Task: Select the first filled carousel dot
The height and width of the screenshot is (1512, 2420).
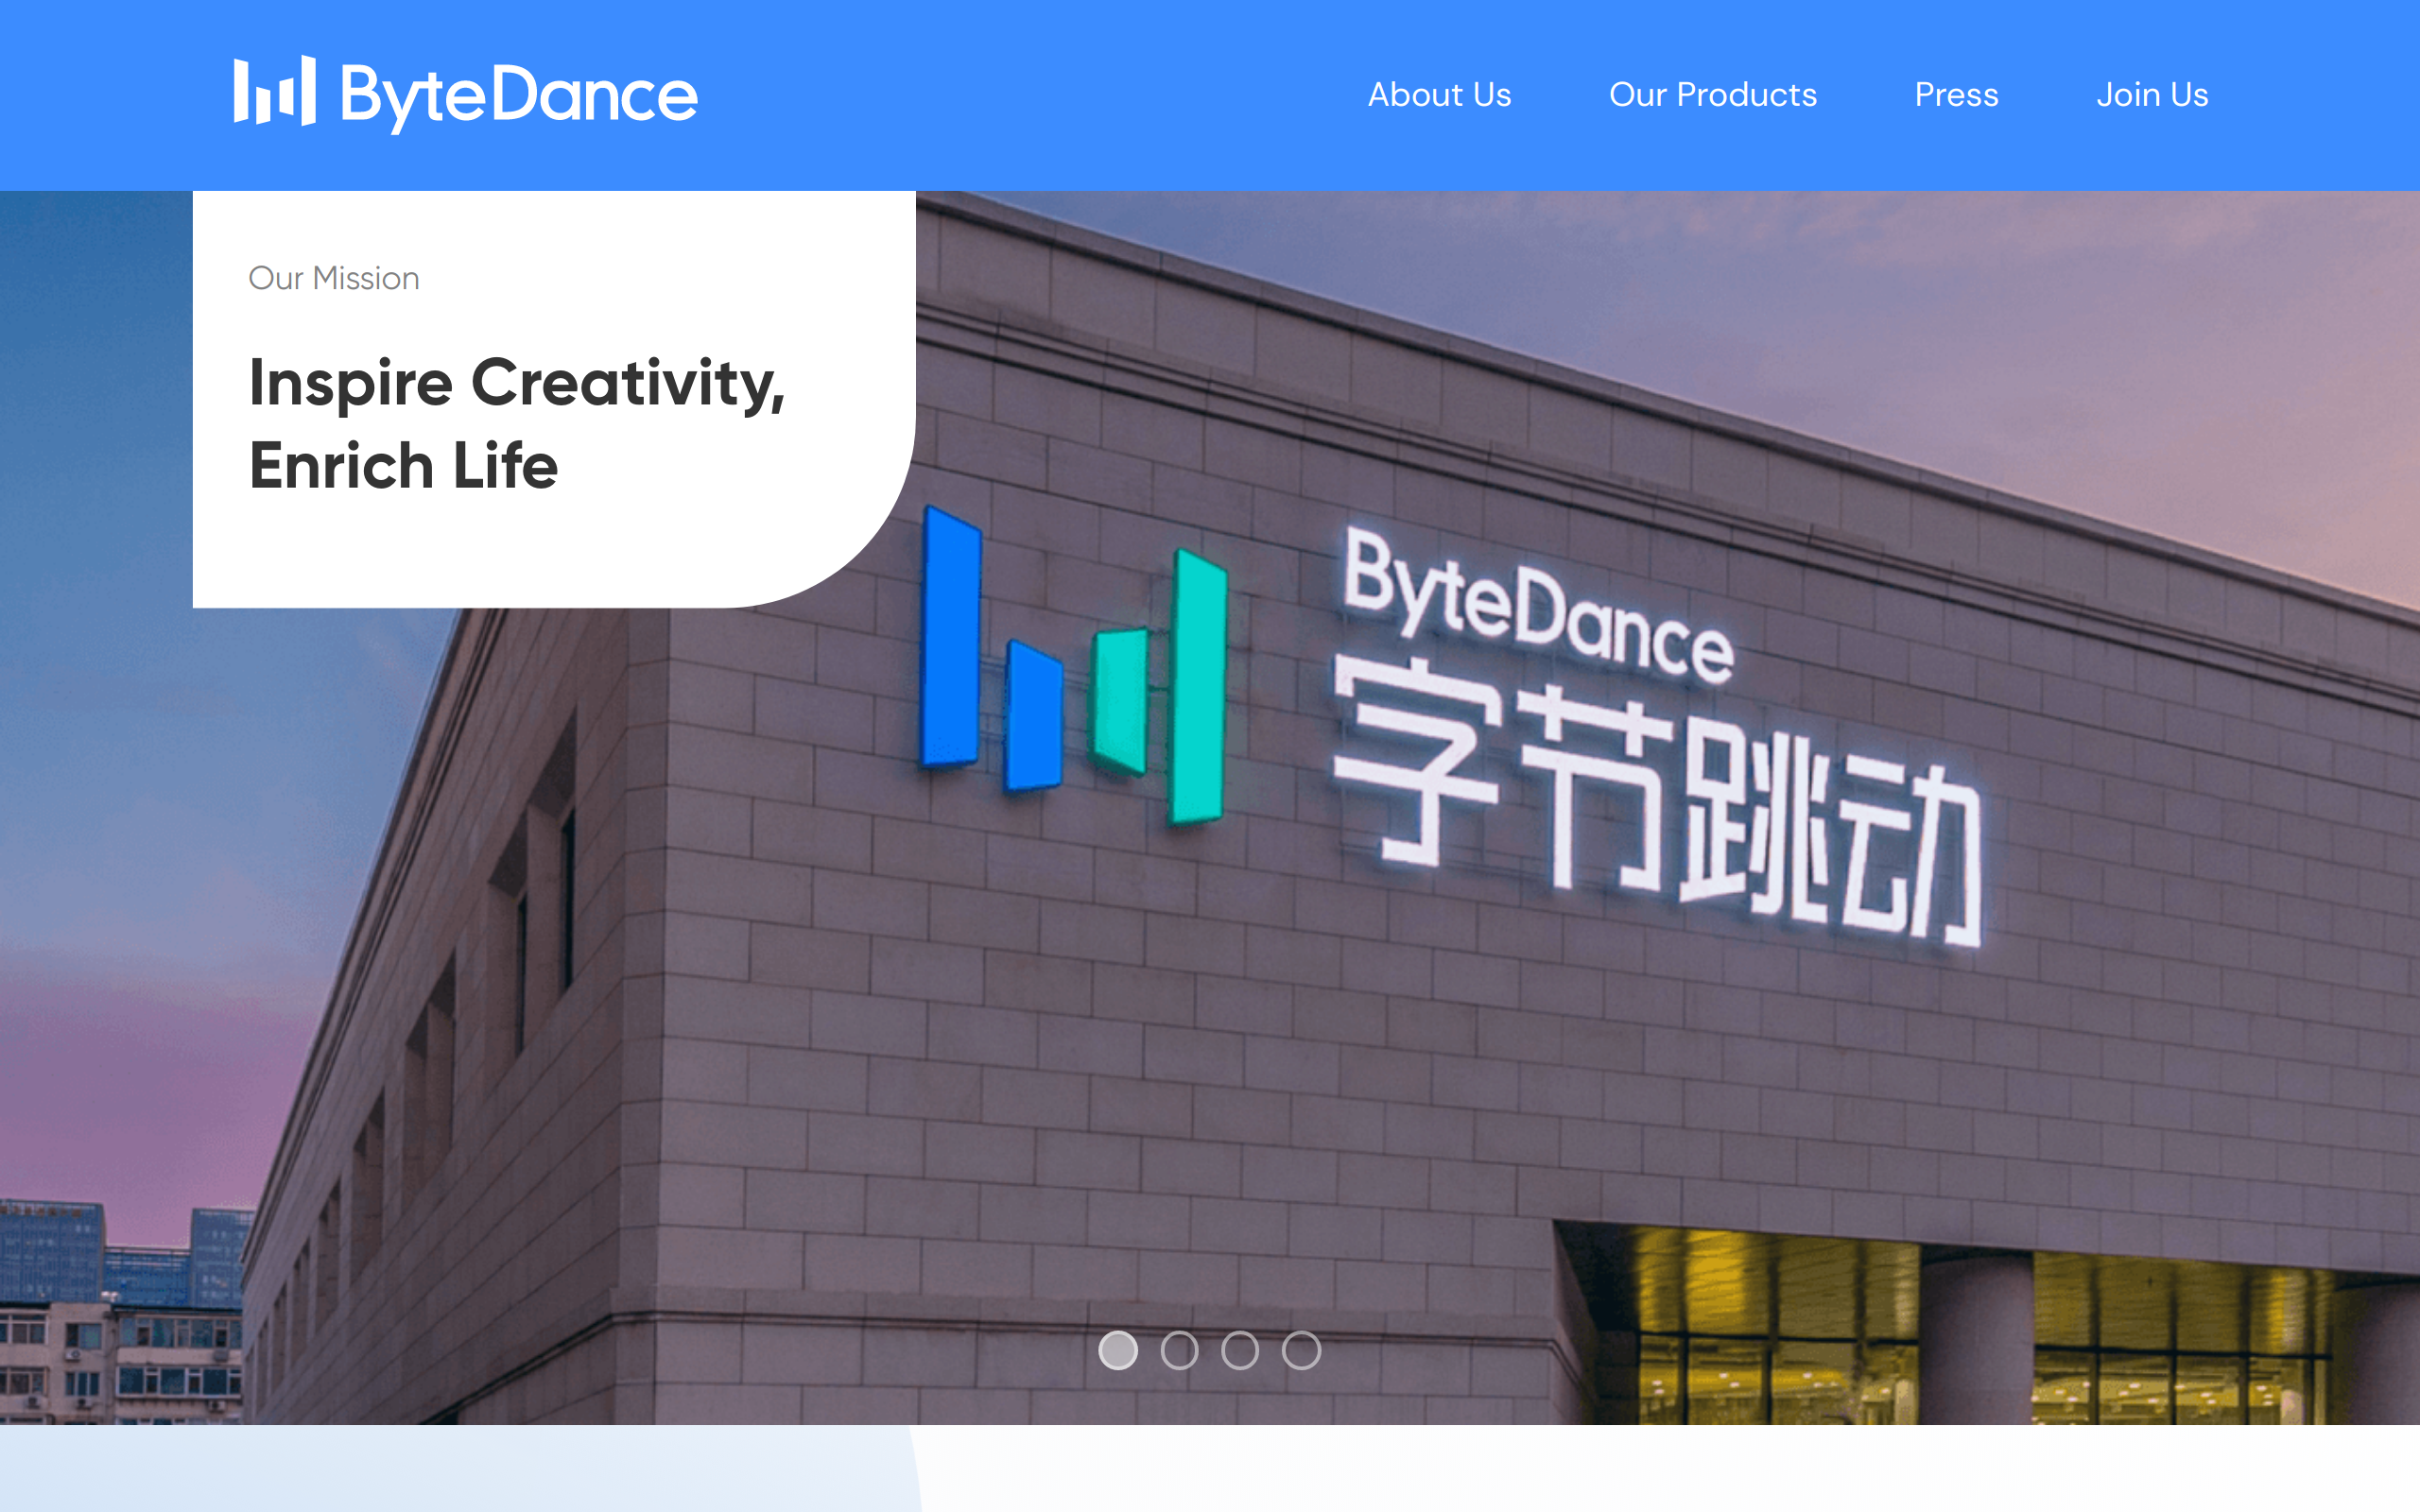Action: pos(1117,1350)
